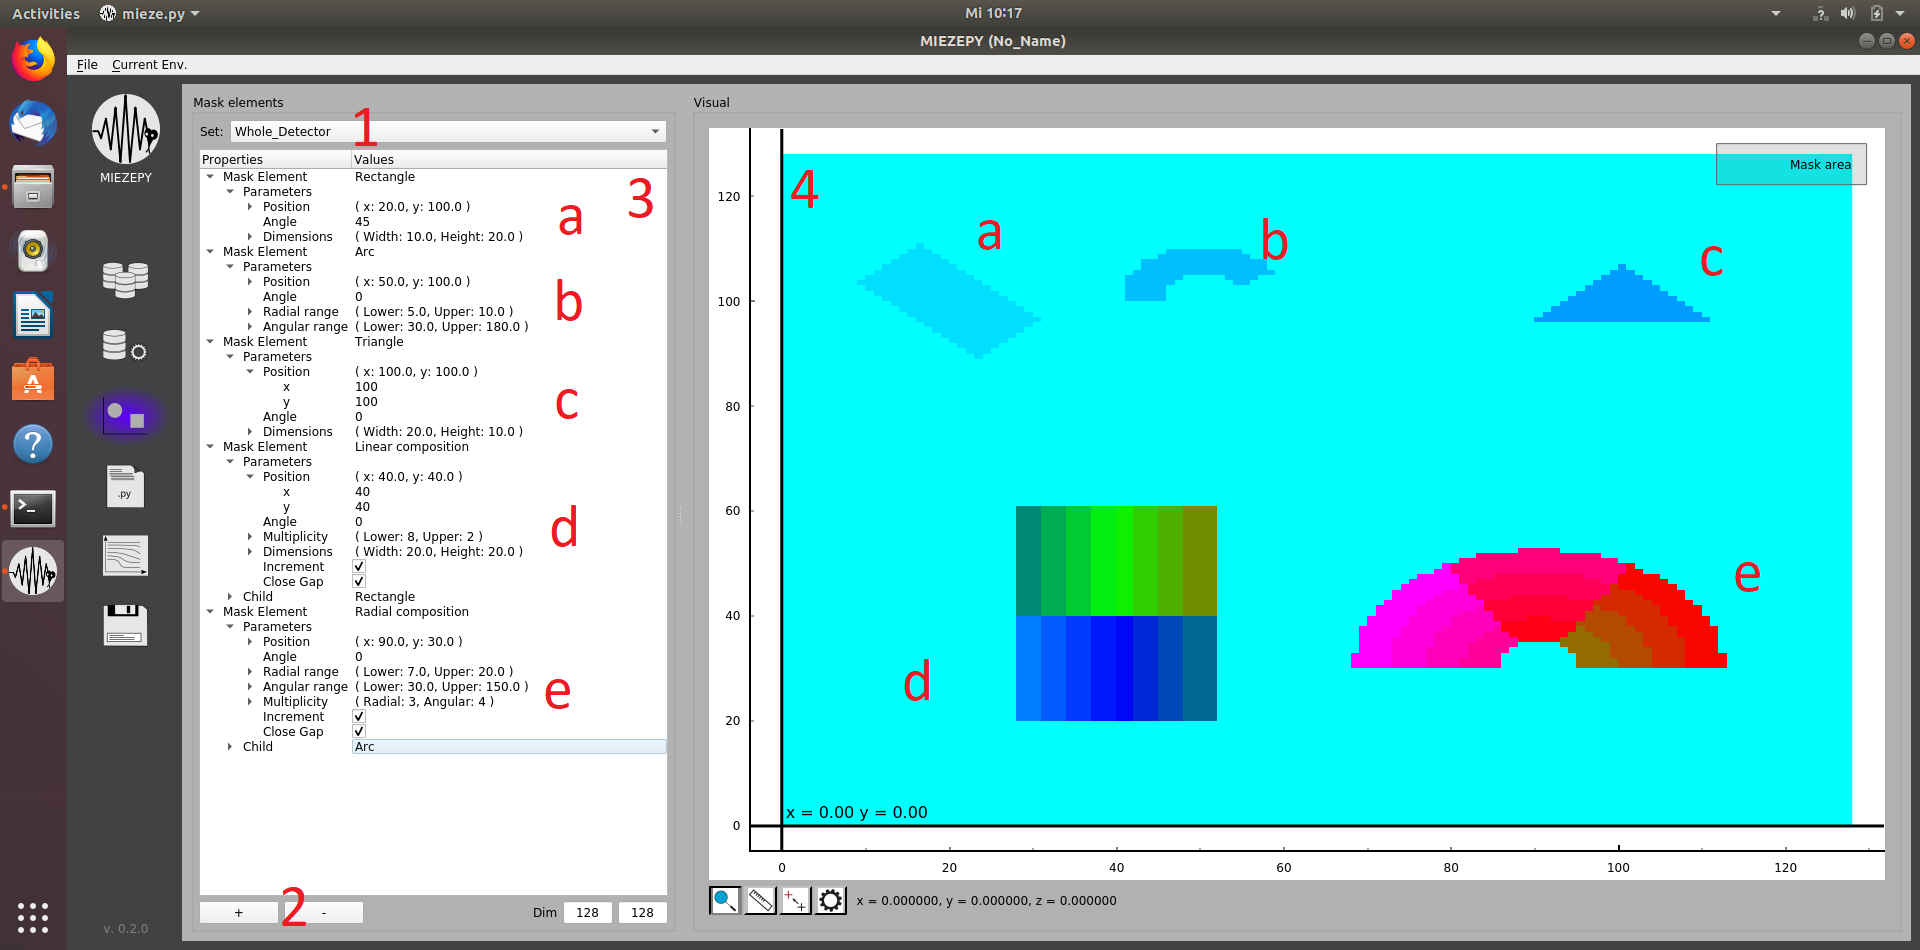
Task: Click the second Dim 128 field
Action: (642, 912)
